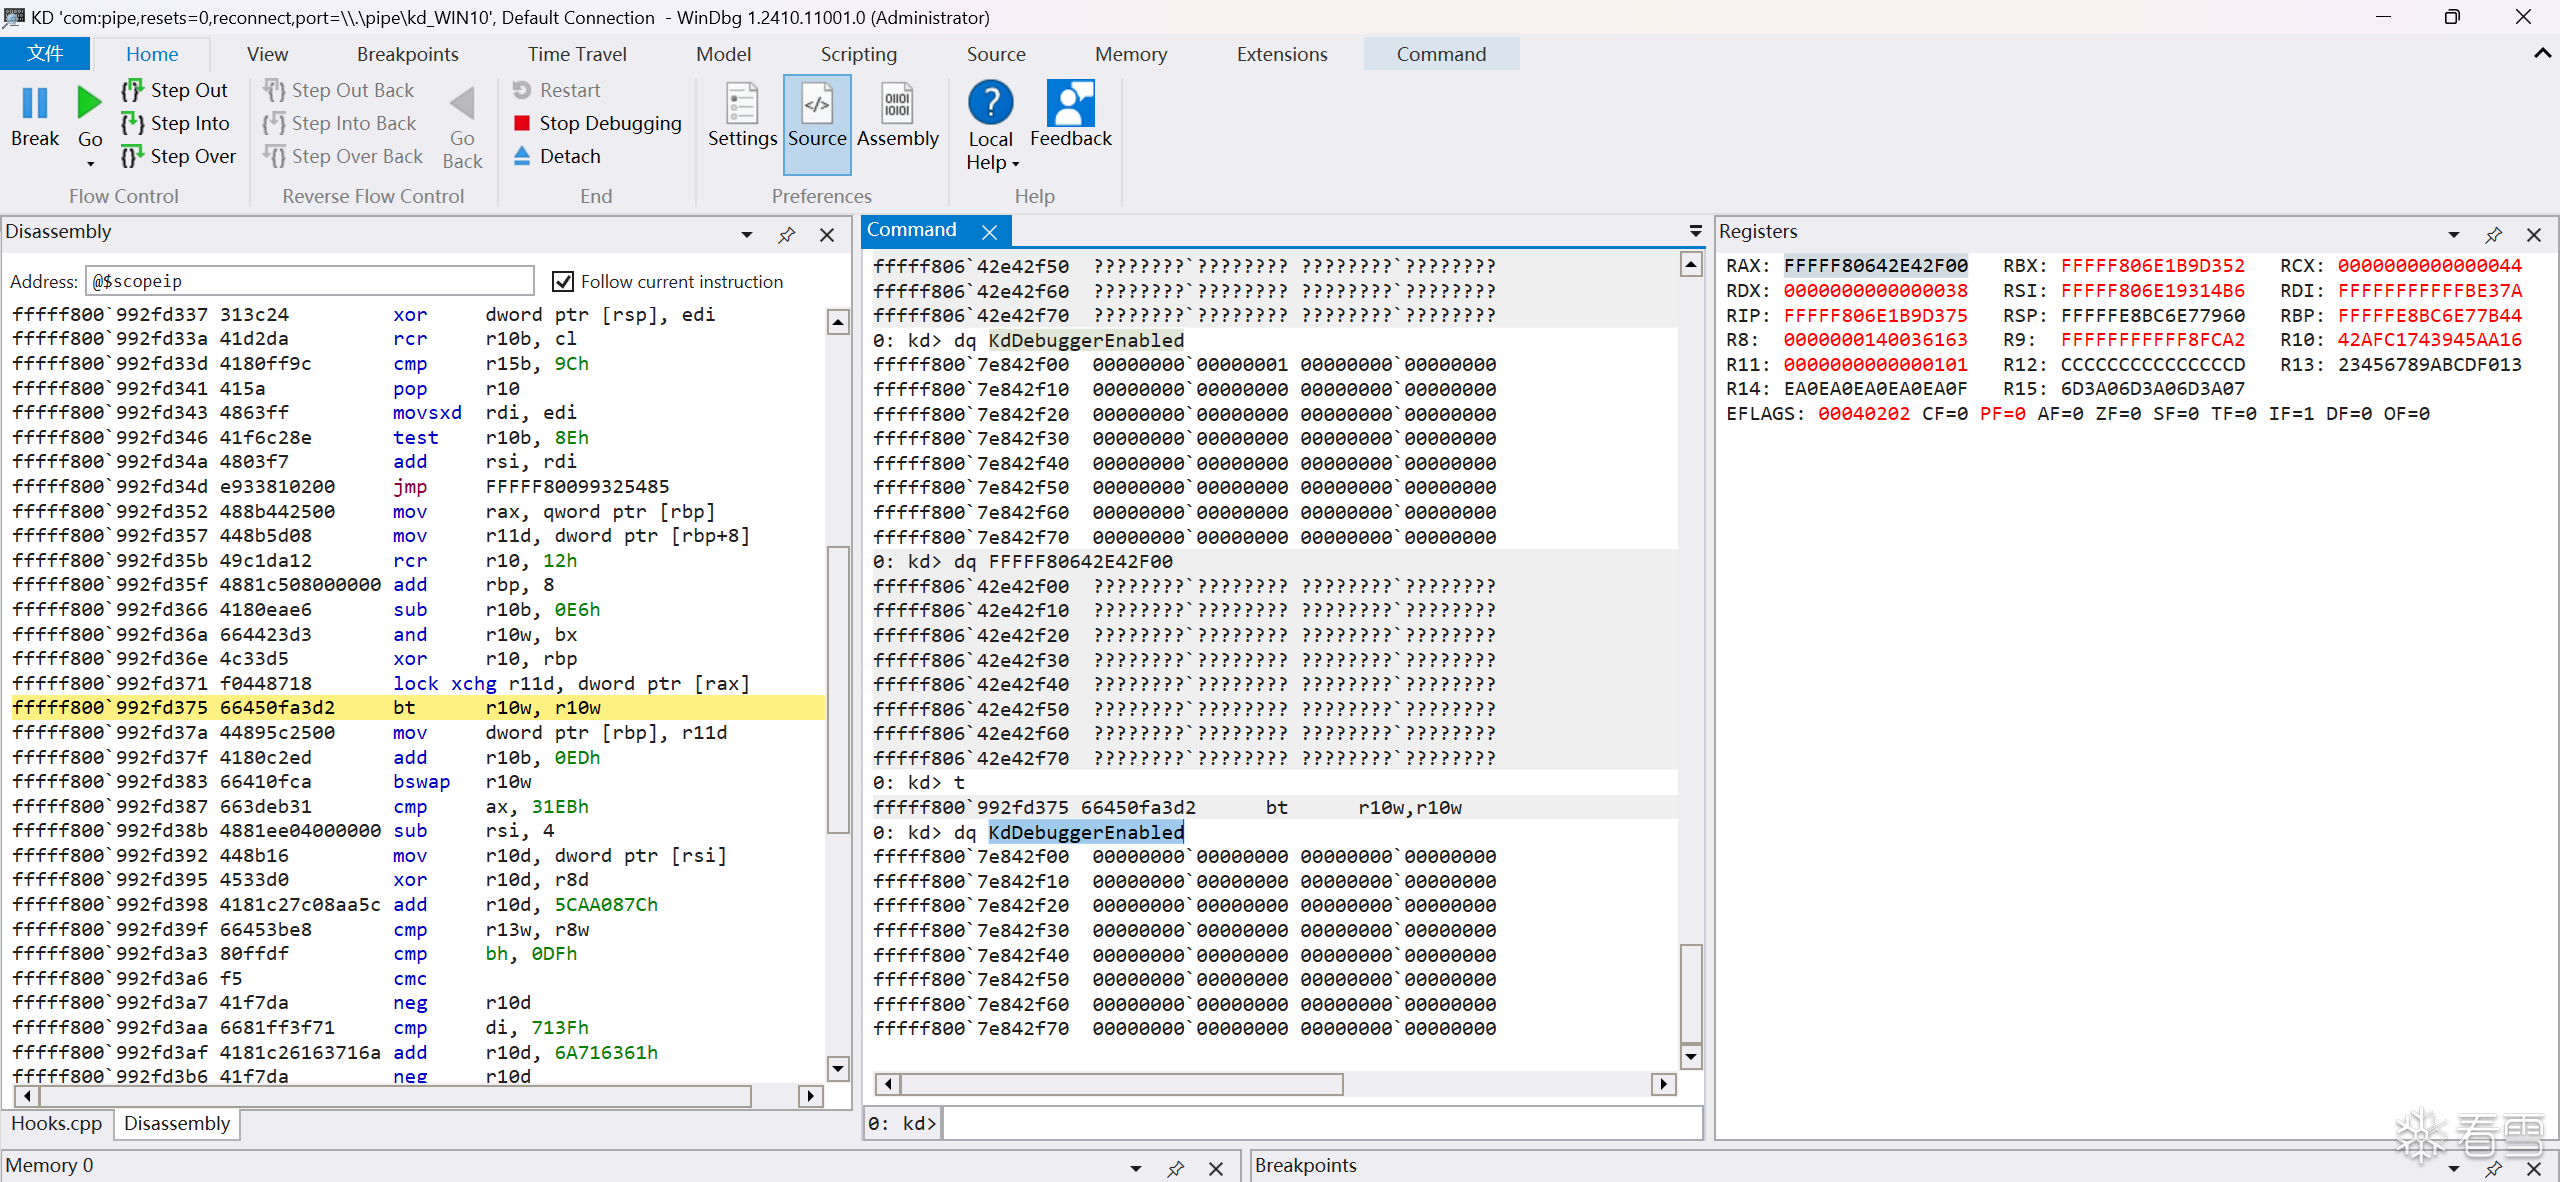Screen dimensions: 2560x1182
Task: Click the red Stop Debugging icon
Action: click(x=522, y=123)
